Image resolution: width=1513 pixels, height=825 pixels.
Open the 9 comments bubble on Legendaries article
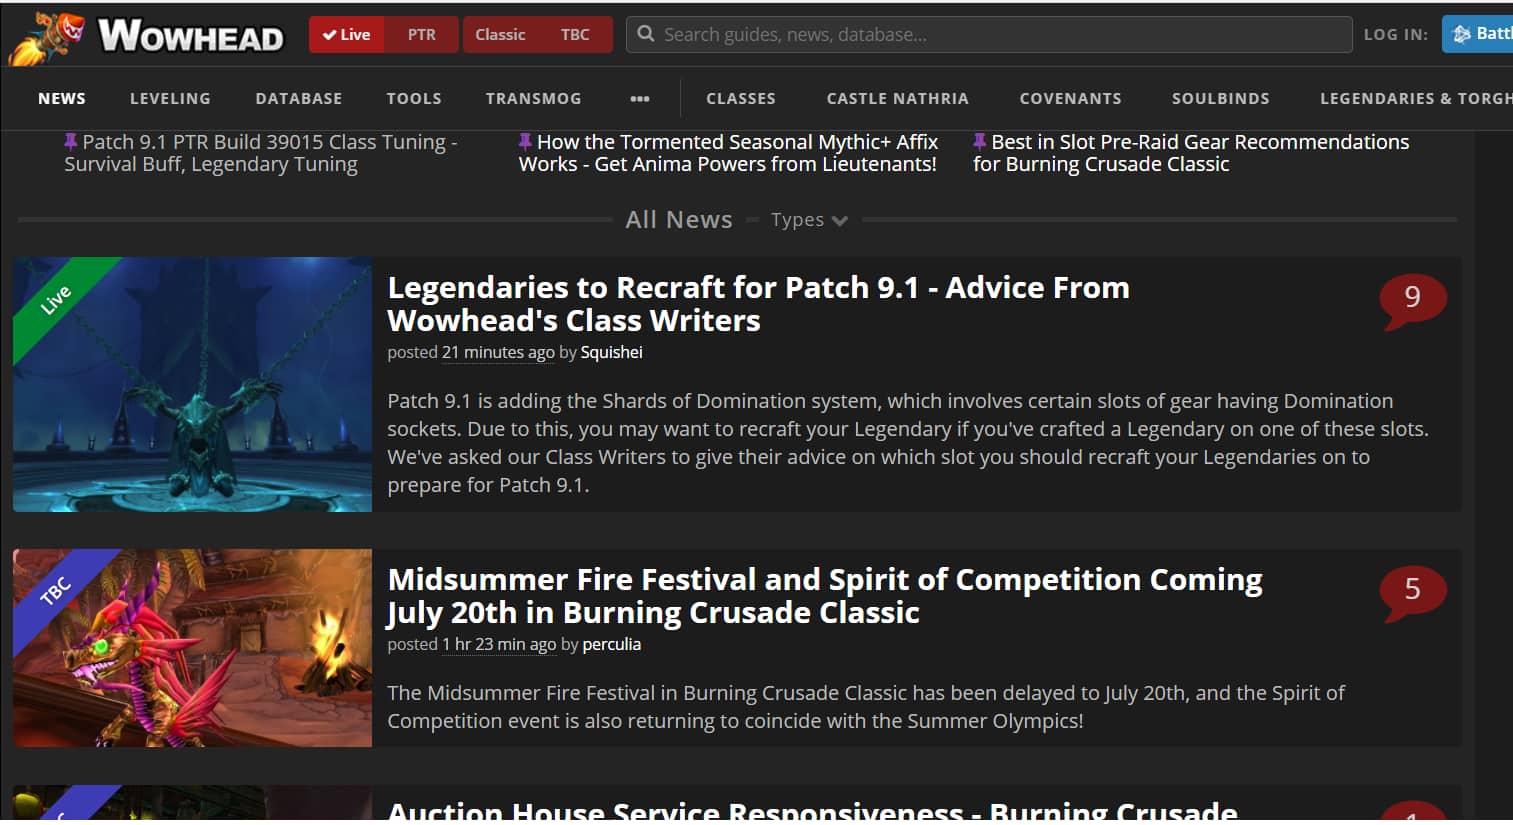click(x=1412, y=298)
